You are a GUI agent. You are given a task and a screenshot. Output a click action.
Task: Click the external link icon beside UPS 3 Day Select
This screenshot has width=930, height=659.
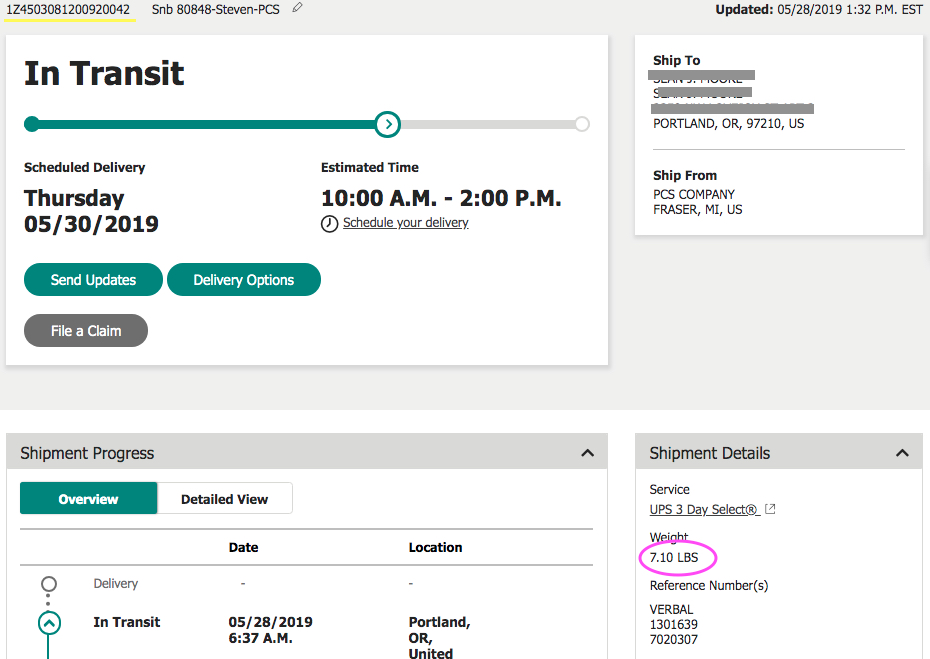point(770,509)
